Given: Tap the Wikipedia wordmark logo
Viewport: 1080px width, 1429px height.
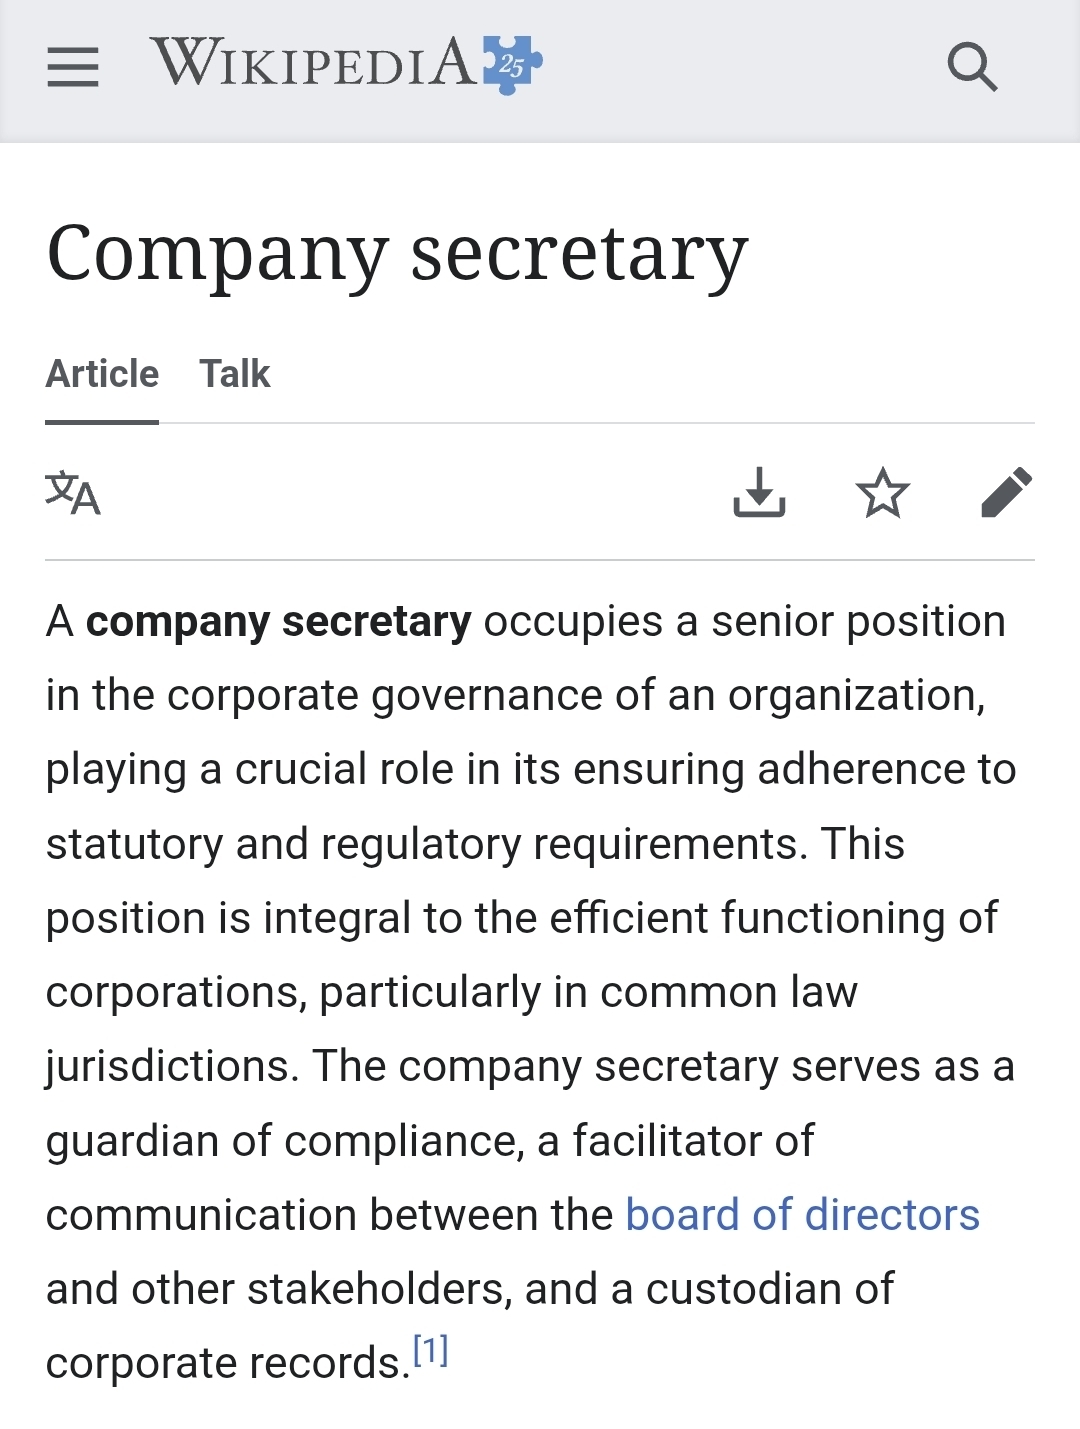Looking at the screenshot, I should pos(313,64).
